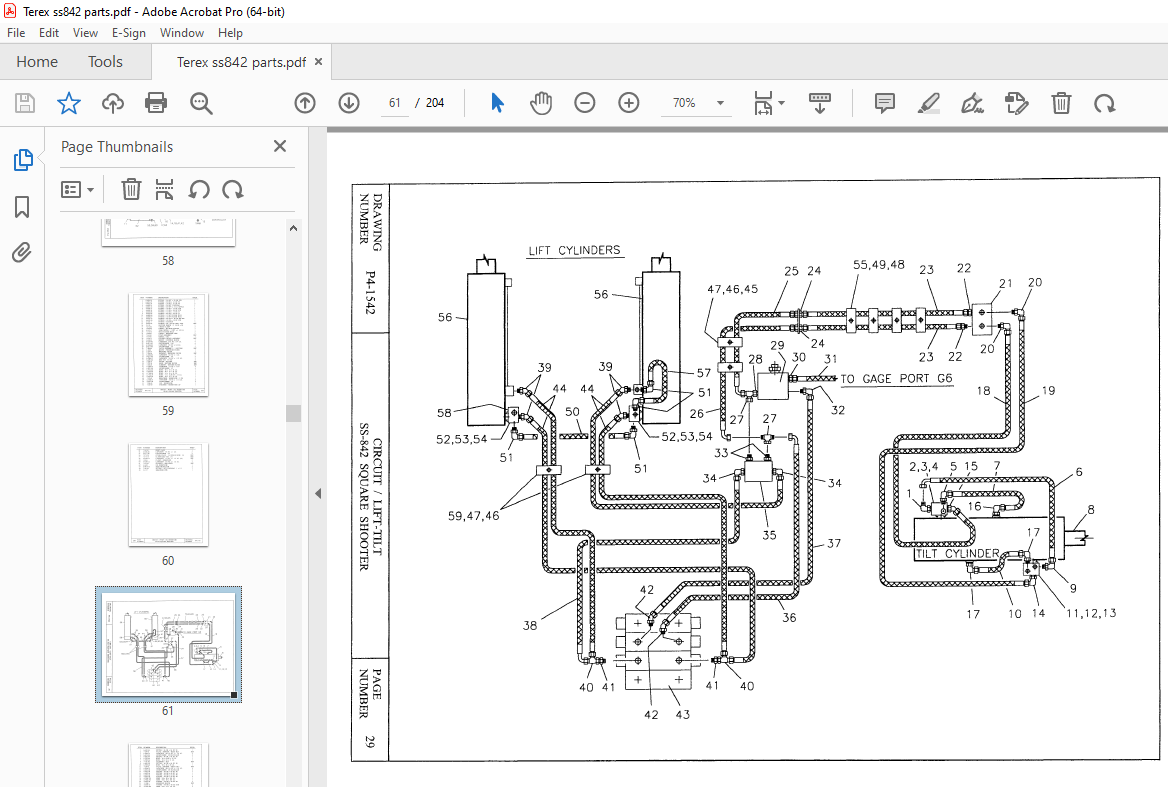Activate the Selection arrow tool
The height and width of the screenshot is (787, 1168).
pos(498,103)
